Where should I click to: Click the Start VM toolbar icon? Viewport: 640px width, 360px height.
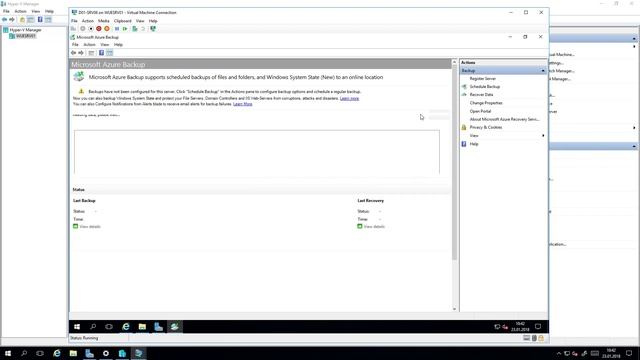[x=83, y=29]
